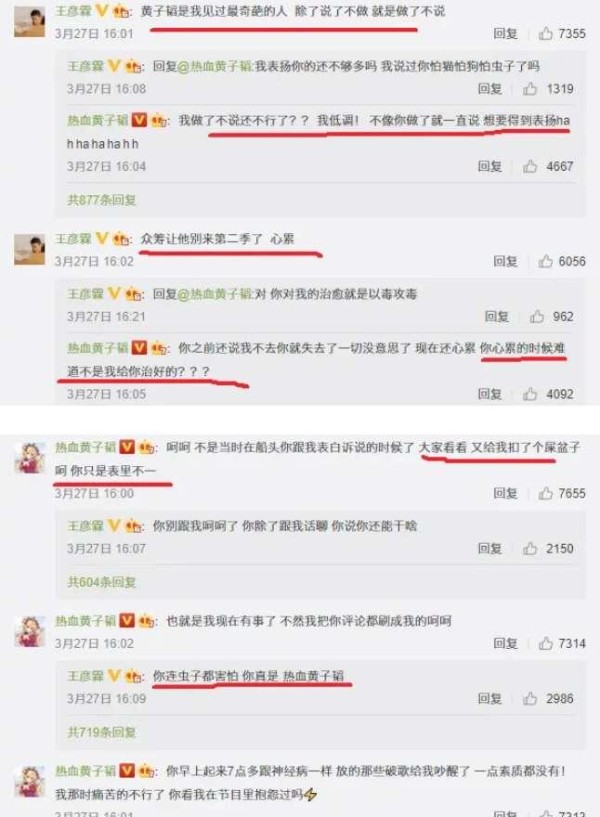600x817 pixels.
Task: Open the 共719条回复 reply thread
Action: 102,732
